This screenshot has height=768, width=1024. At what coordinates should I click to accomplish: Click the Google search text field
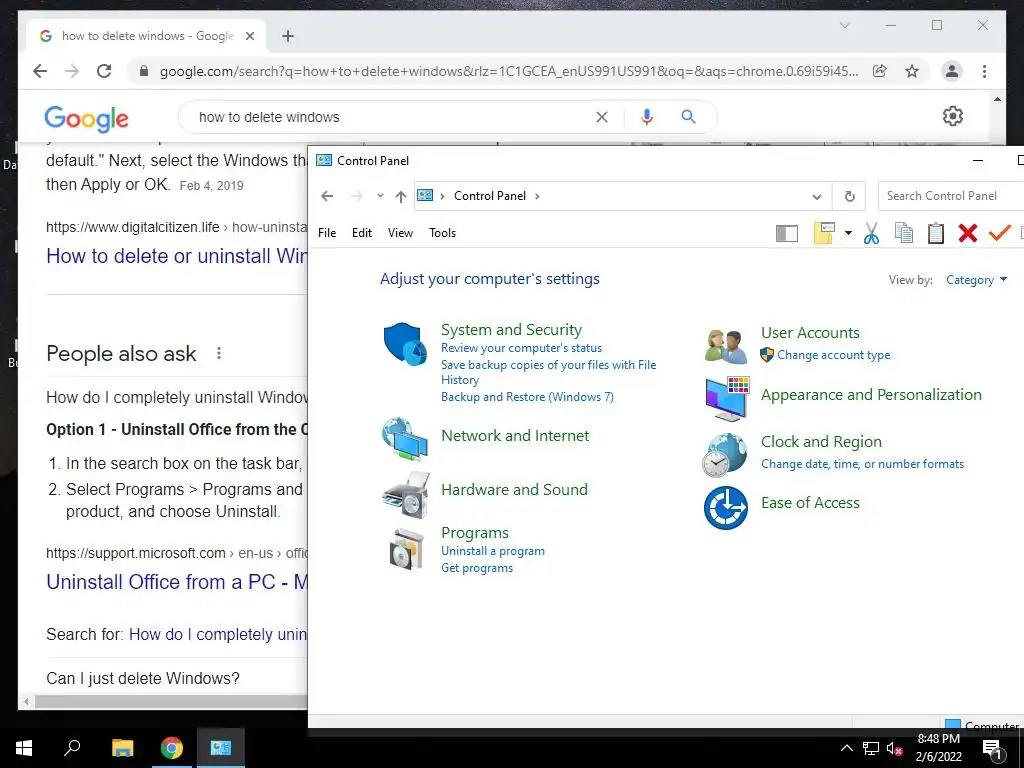coord(392,117)
